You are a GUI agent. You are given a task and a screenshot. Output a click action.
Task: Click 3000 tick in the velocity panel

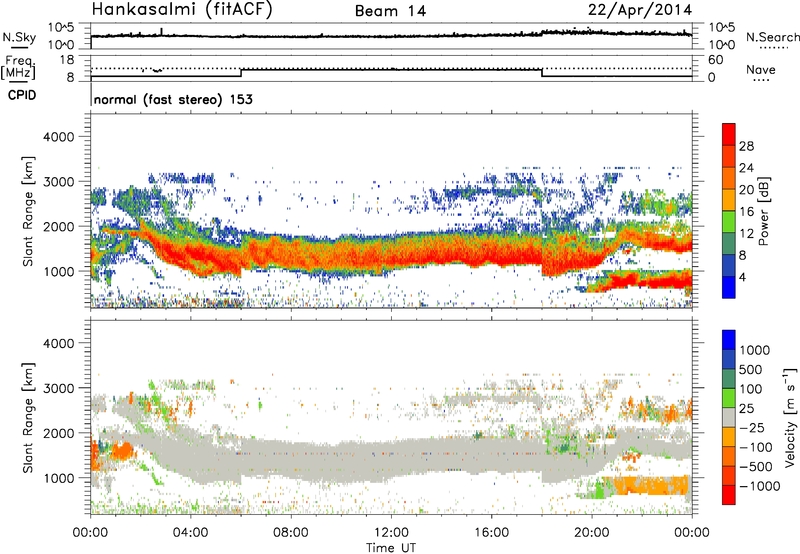59,388
